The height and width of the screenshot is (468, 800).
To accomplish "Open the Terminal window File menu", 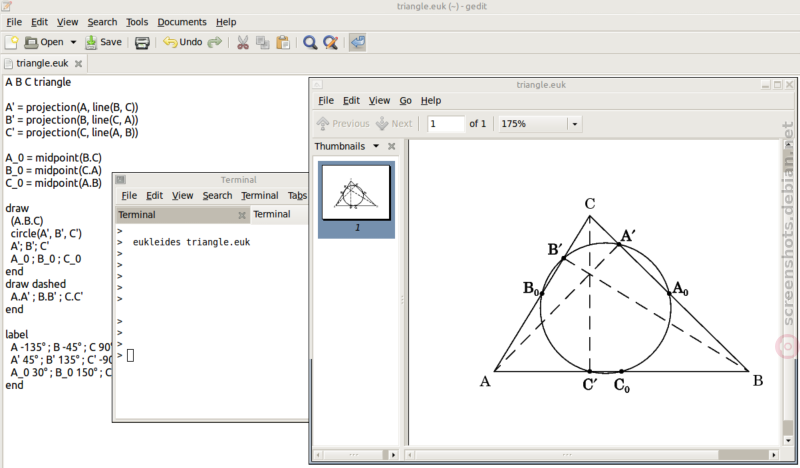I will click(129, 195).
